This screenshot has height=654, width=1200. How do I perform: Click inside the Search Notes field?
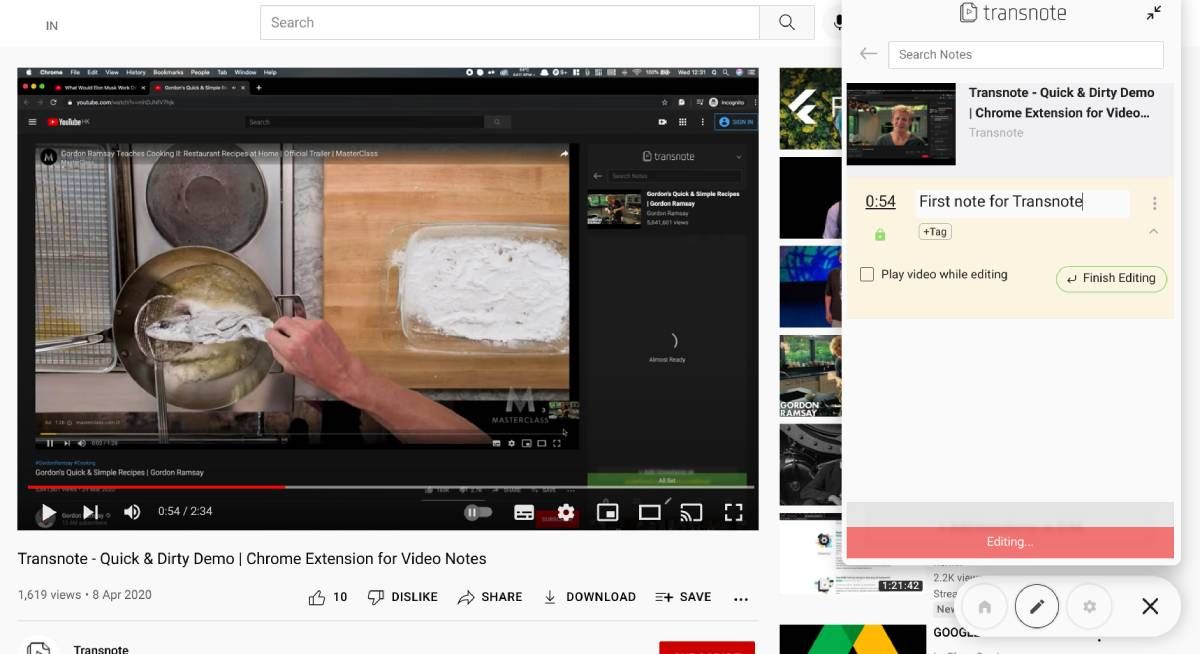(1026, 54)
